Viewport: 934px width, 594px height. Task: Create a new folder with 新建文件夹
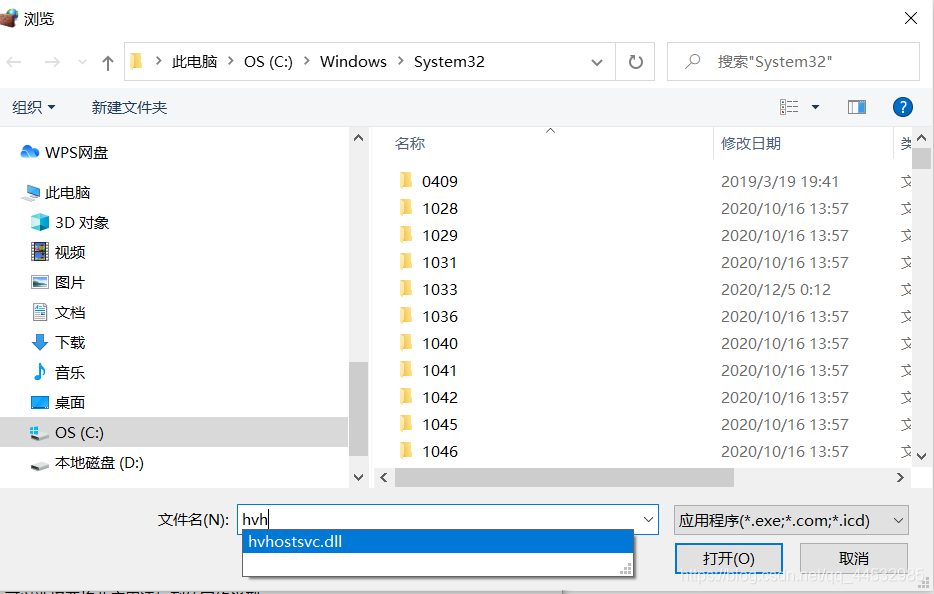(x=129, y=107)
